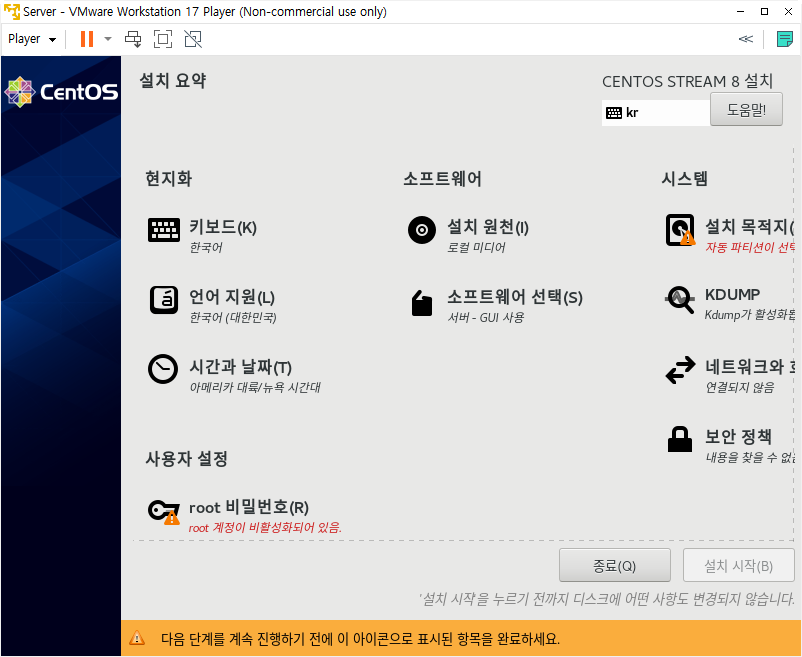
Task: Click the VMware Workstation icon in title bar
Action: tap(11, 11)
